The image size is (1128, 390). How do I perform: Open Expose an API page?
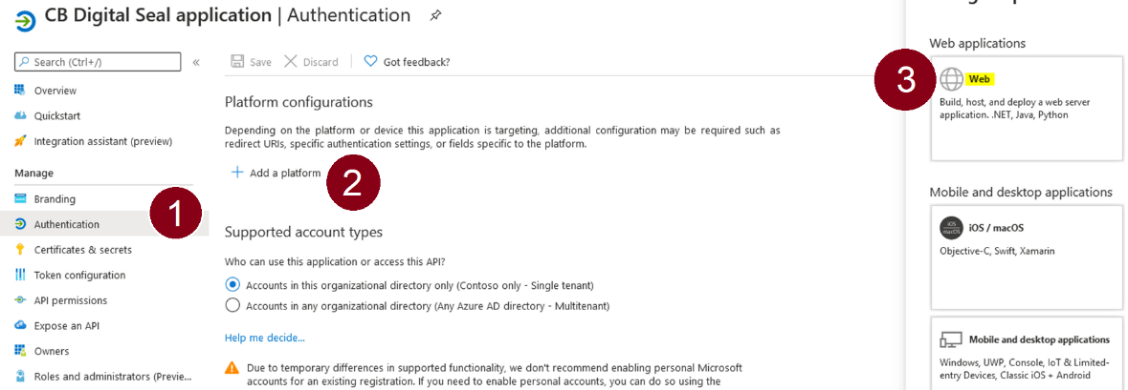click(66, 326)
